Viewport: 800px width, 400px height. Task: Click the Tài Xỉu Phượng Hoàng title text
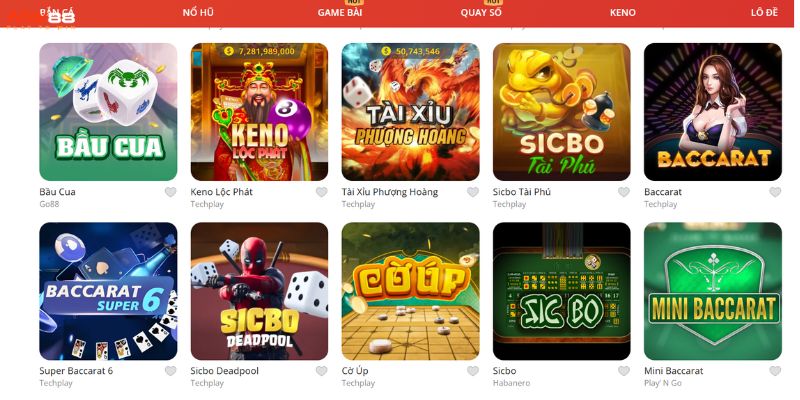[x=390, y=192]
